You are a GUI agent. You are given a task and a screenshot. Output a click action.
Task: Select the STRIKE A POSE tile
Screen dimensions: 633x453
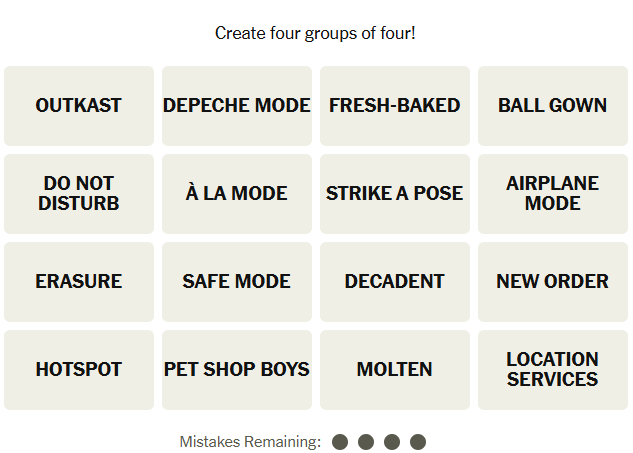(395, 194)
